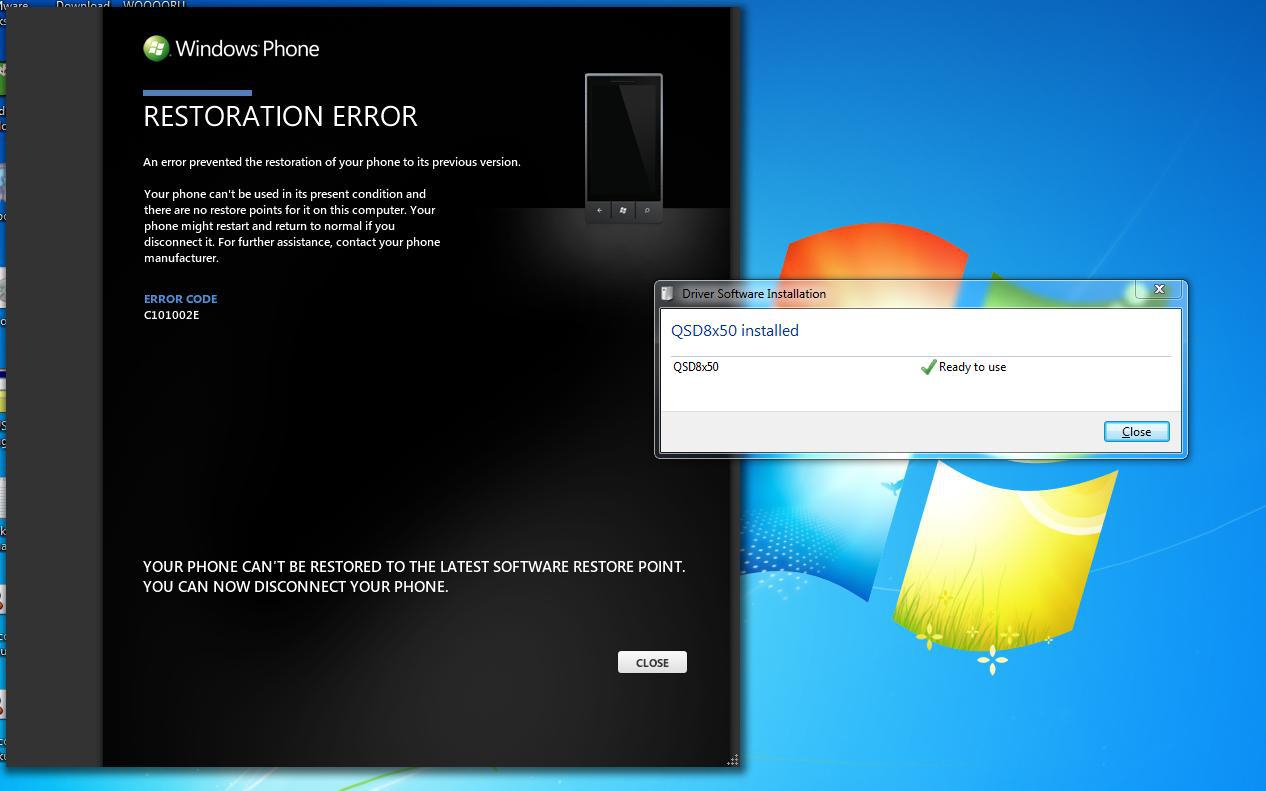Click the Driver Software Installation title text
The width and height of the screenshot is (1266, 791).
pyautogui.click(x=754, y=294)
